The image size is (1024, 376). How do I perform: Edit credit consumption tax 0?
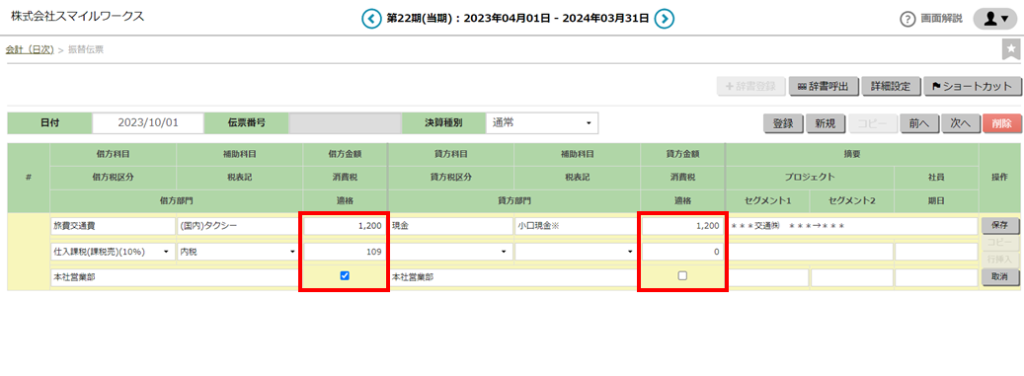tap(682, 251)
